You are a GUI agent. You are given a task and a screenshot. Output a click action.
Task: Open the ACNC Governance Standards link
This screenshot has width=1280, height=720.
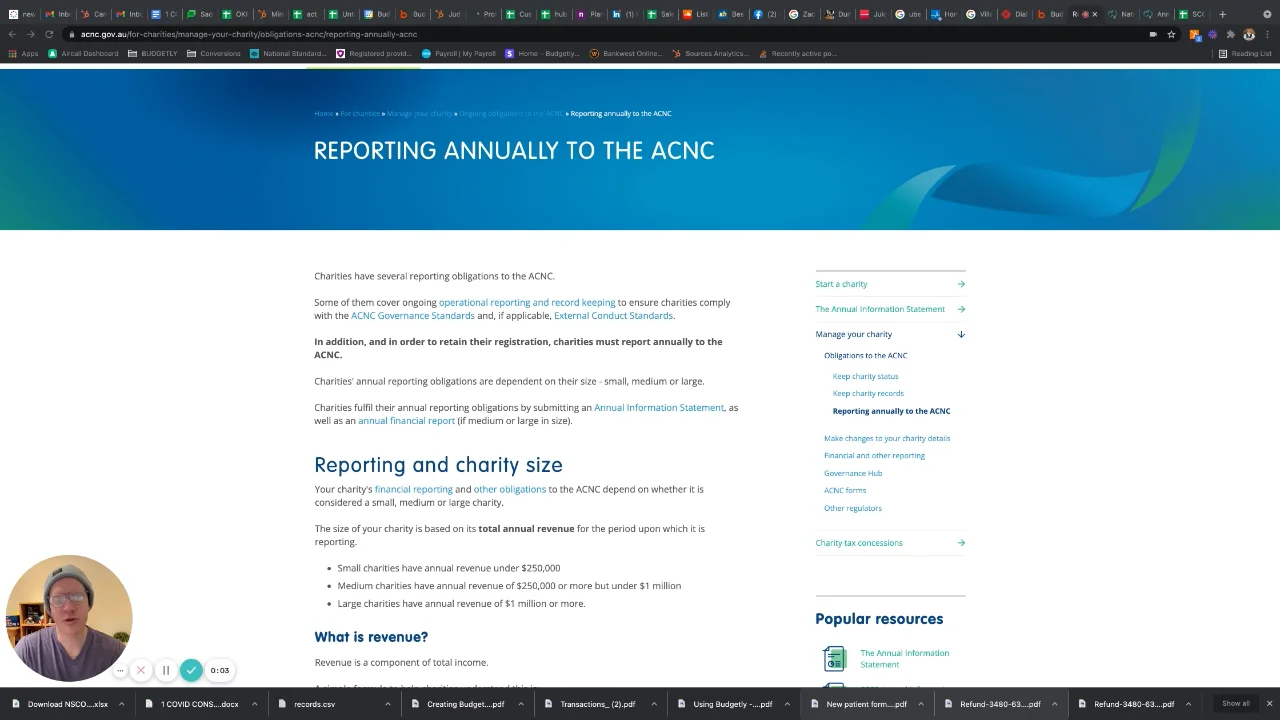coord(413,316)
